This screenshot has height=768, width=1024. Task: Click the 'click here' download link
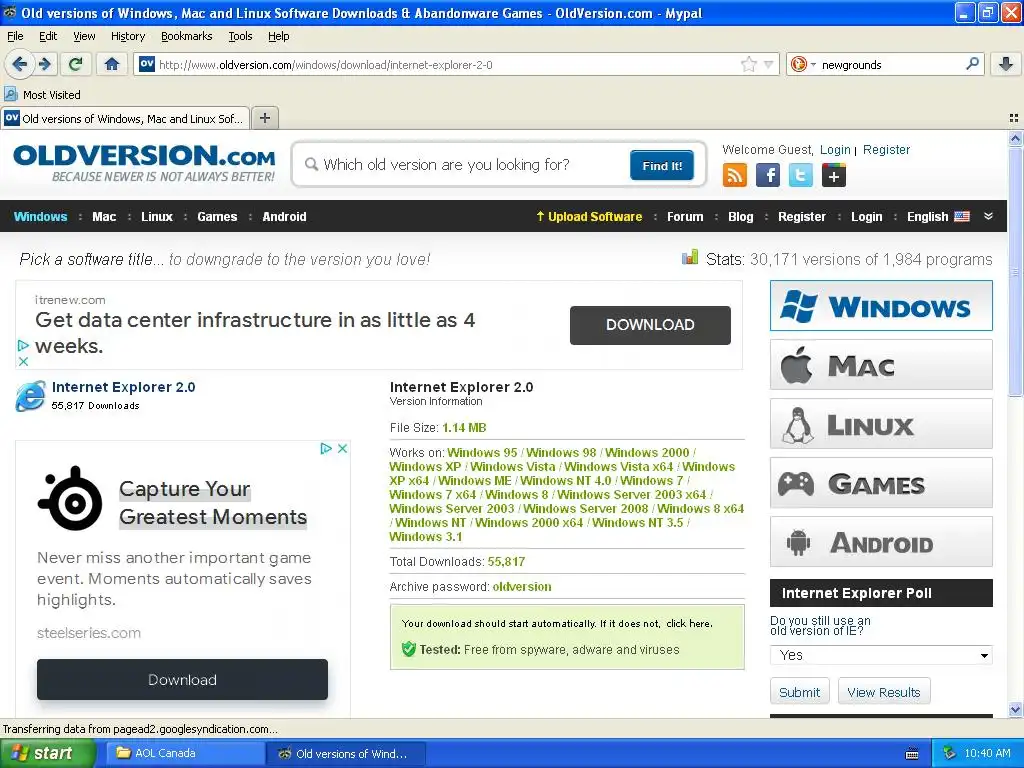(x=688, y=623)
